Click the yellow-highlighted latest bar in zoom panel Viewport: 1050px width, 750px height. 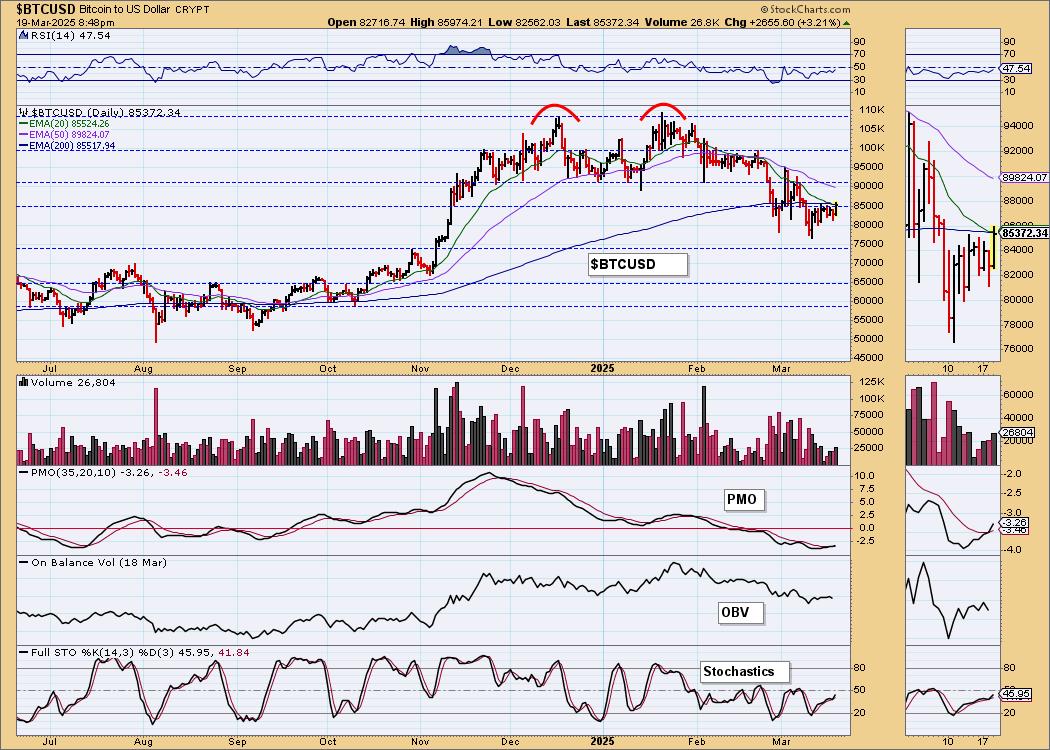tap(993, 248)
